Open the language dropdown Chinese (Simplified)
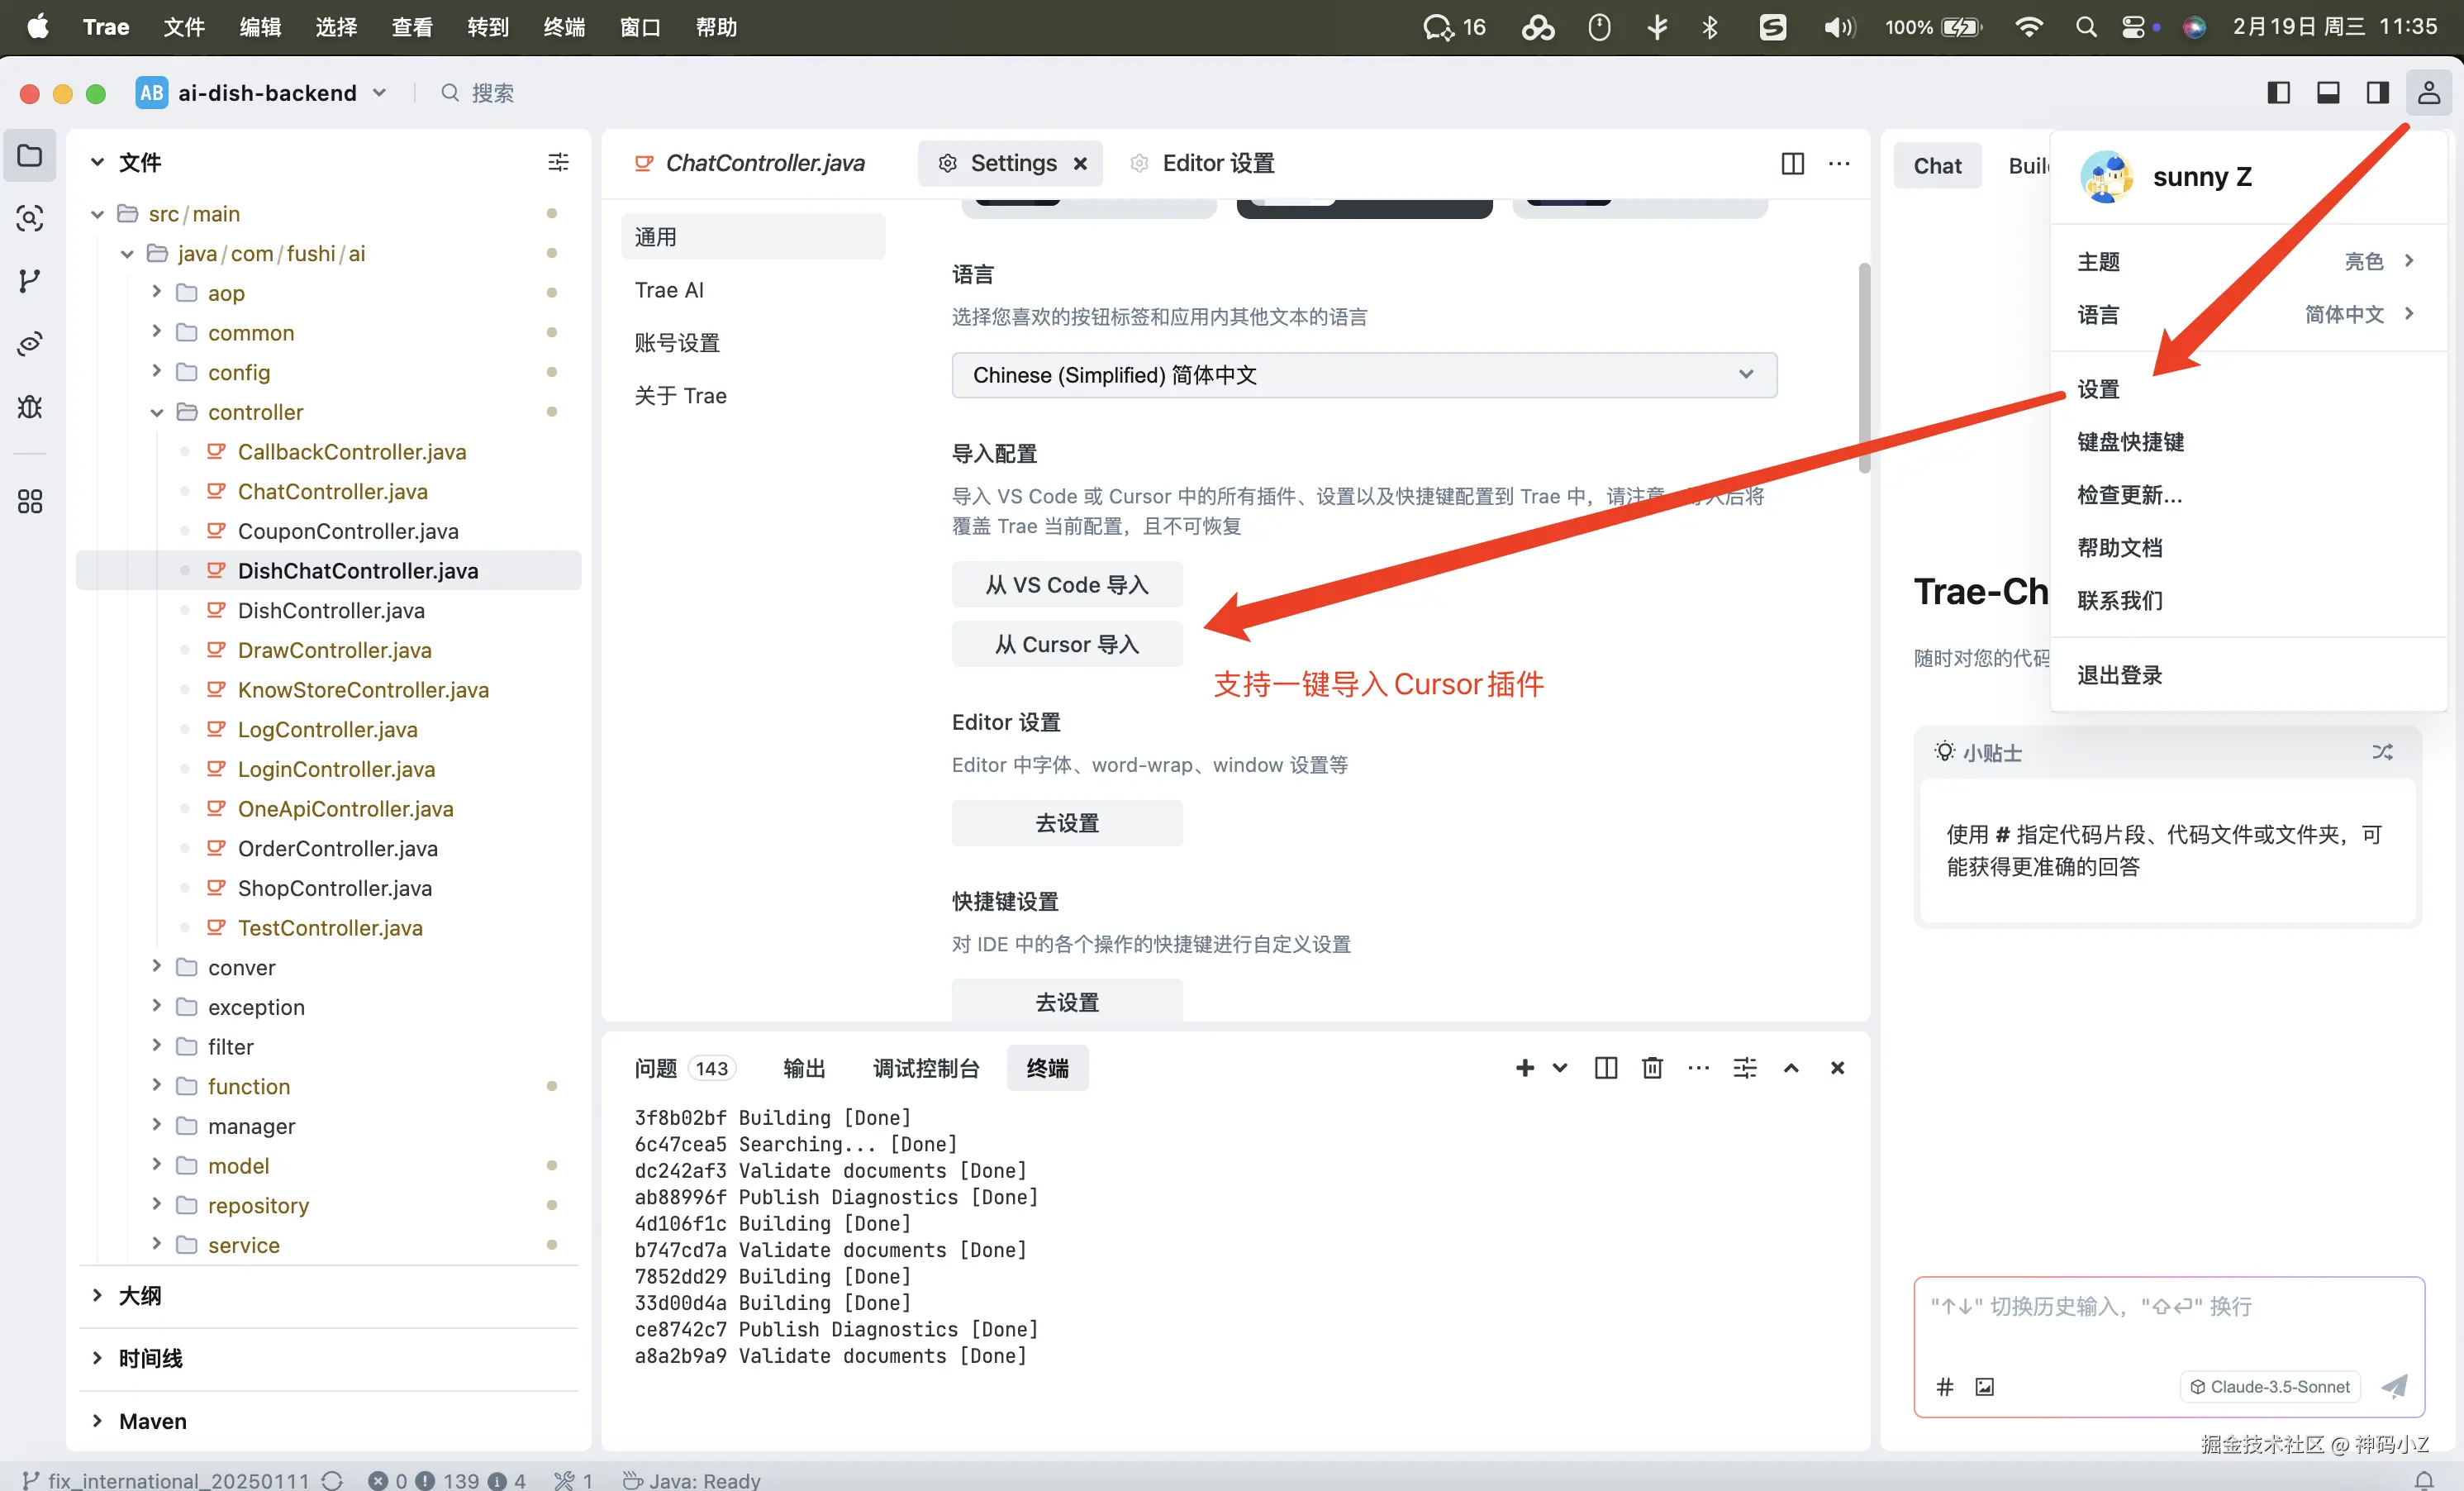This screenshot has width=2464, height=1491. pyautogui.click(x=1364, y=375)
